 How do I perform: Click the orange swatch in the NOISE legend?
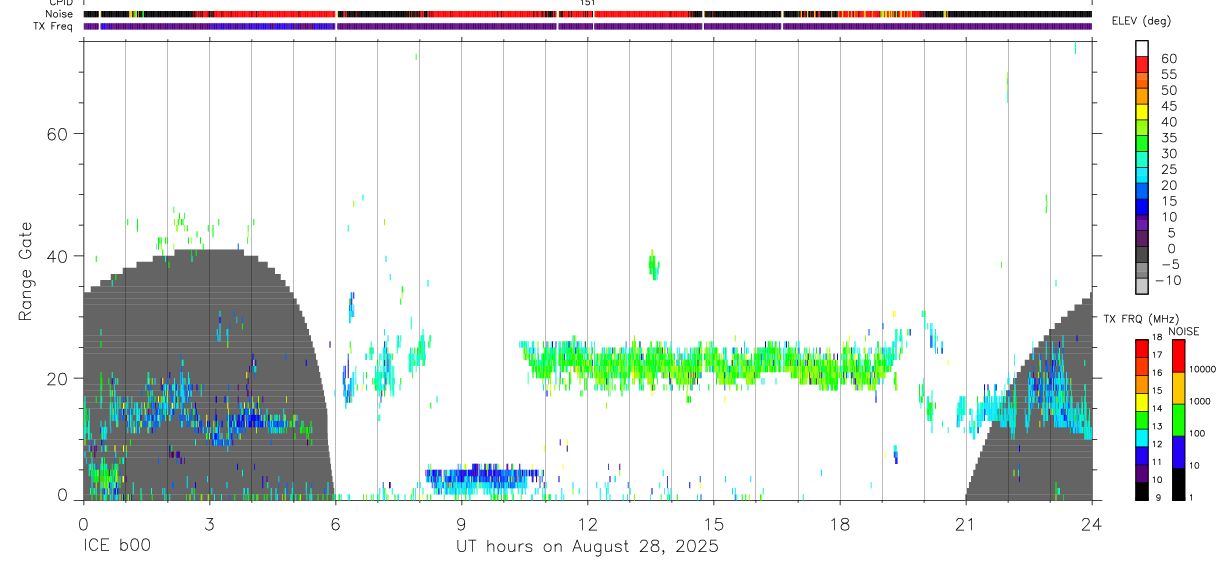1177,387
